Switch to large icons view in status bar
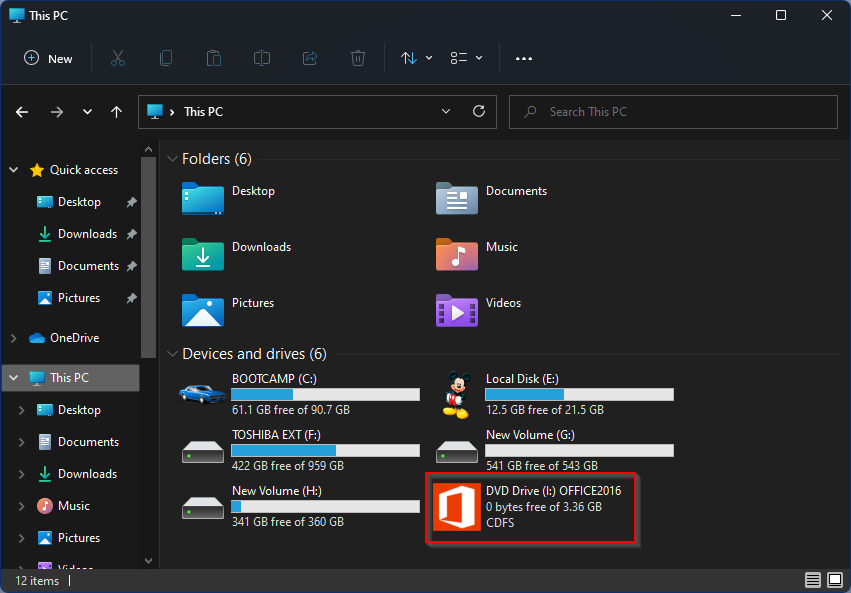Image resolution: width=851 pixels, height=593 pixels. pos(834,580)
